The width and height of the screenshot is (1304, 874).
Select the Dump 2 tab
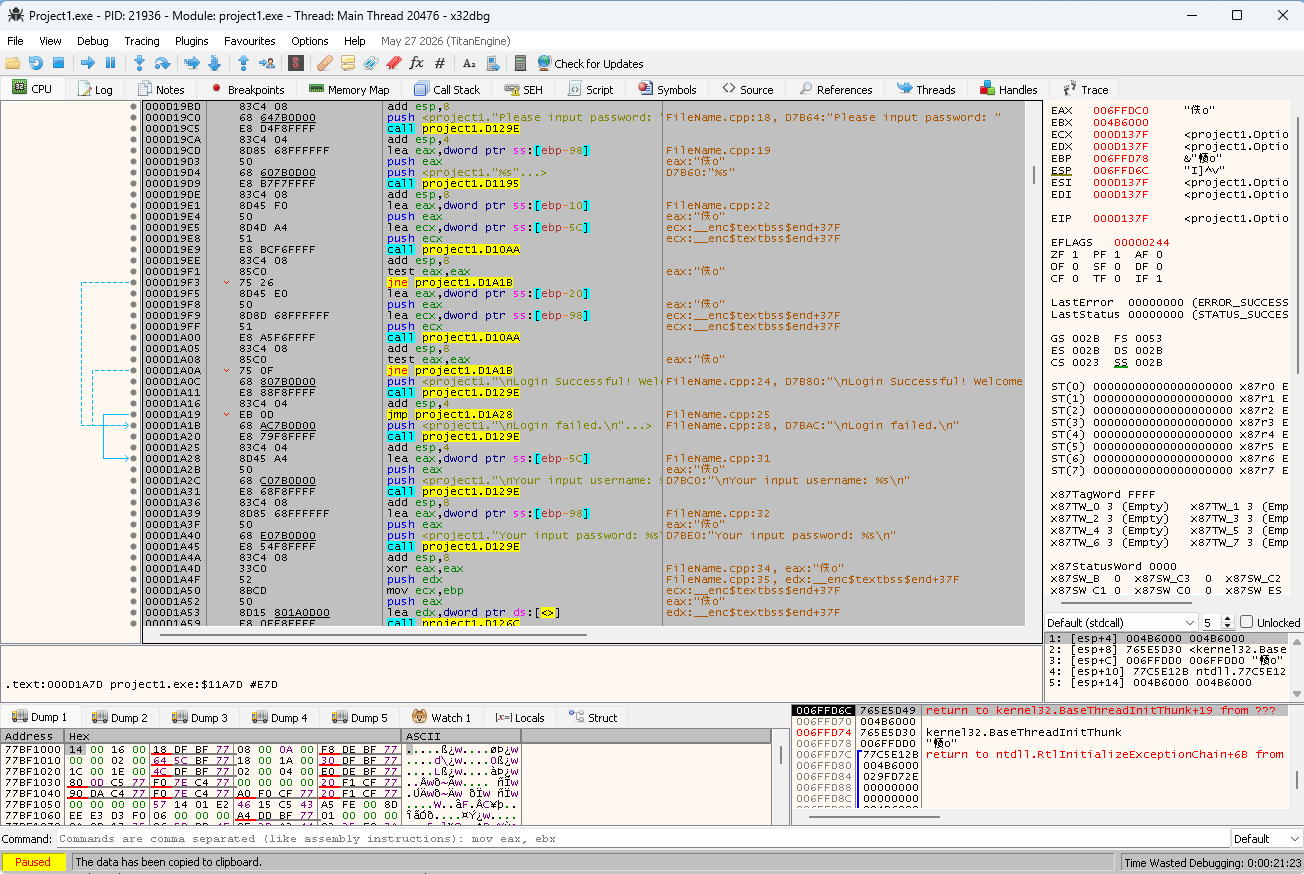point(120,717)
